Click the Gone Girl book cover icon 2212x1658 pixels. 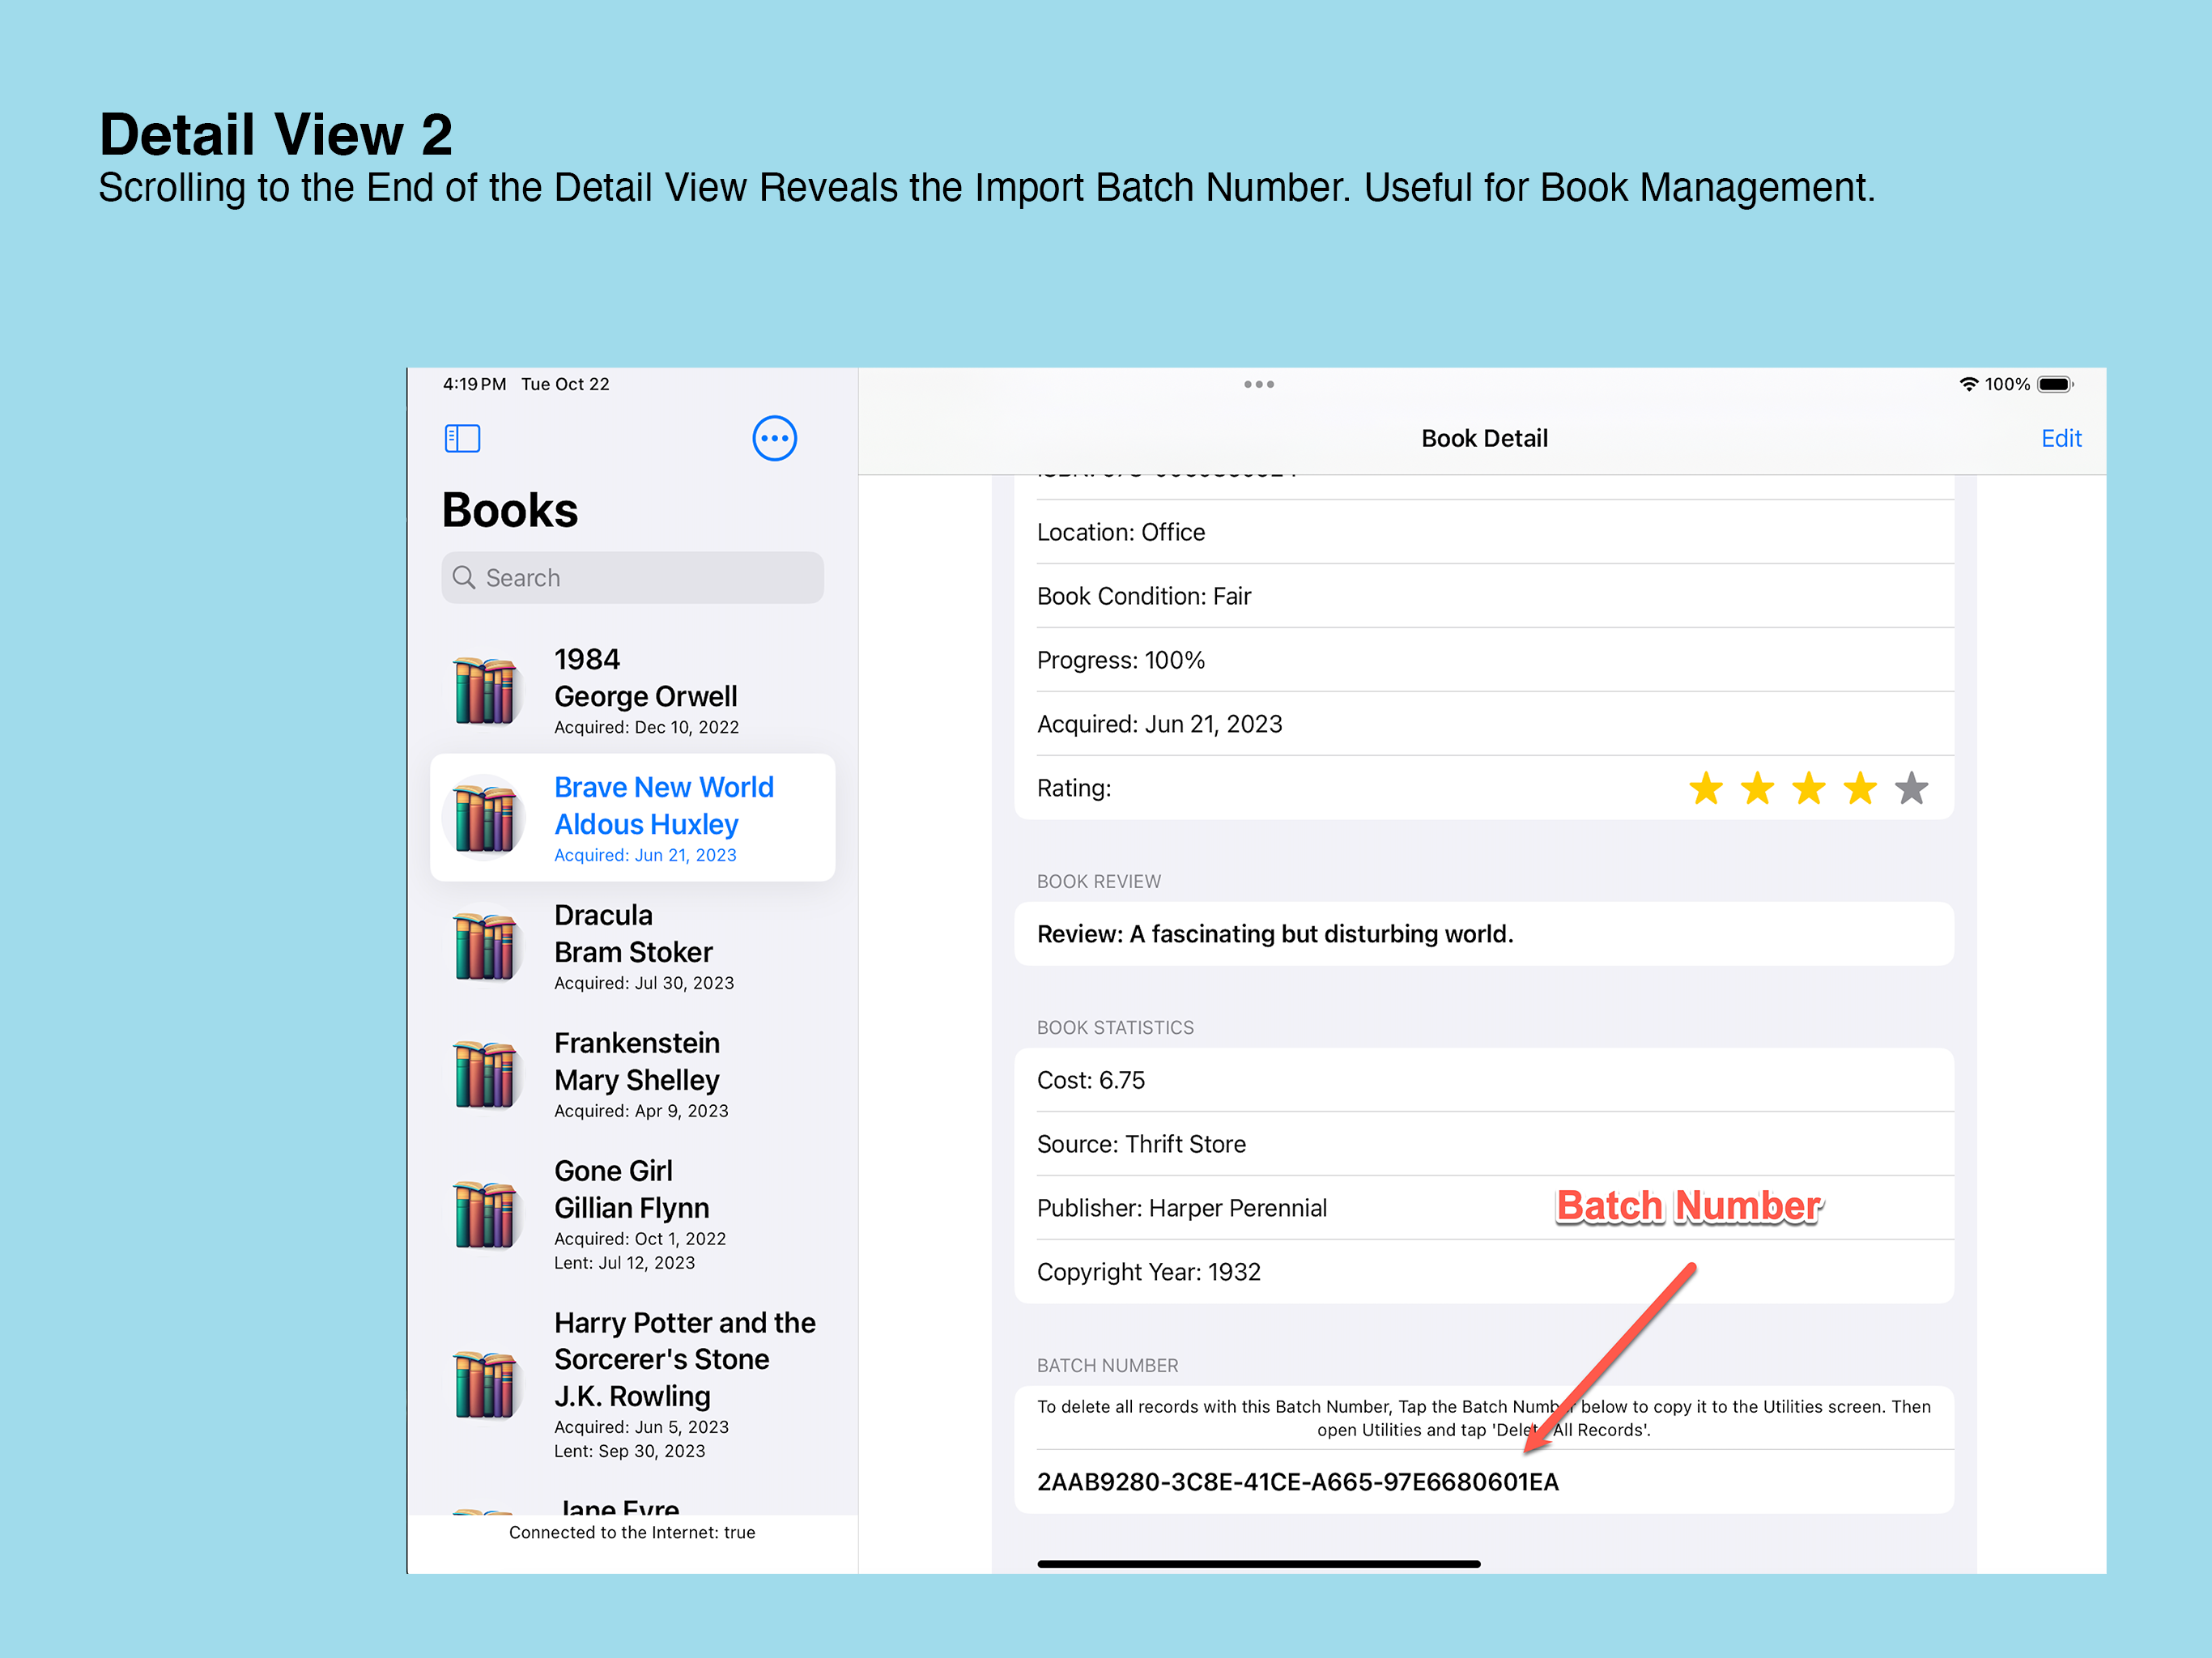(x=485, y=1214)
